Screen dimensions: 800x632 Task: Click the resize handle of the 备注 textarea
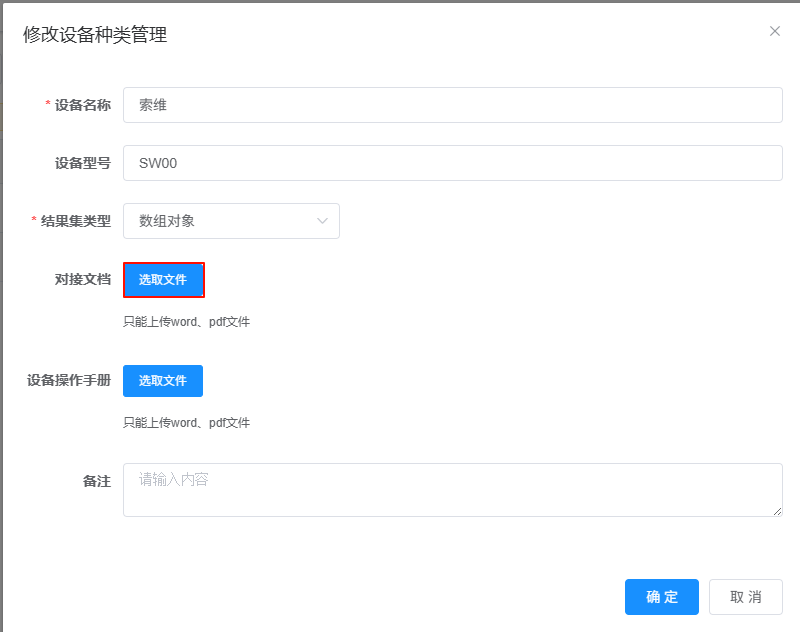[x=776, y=511]
